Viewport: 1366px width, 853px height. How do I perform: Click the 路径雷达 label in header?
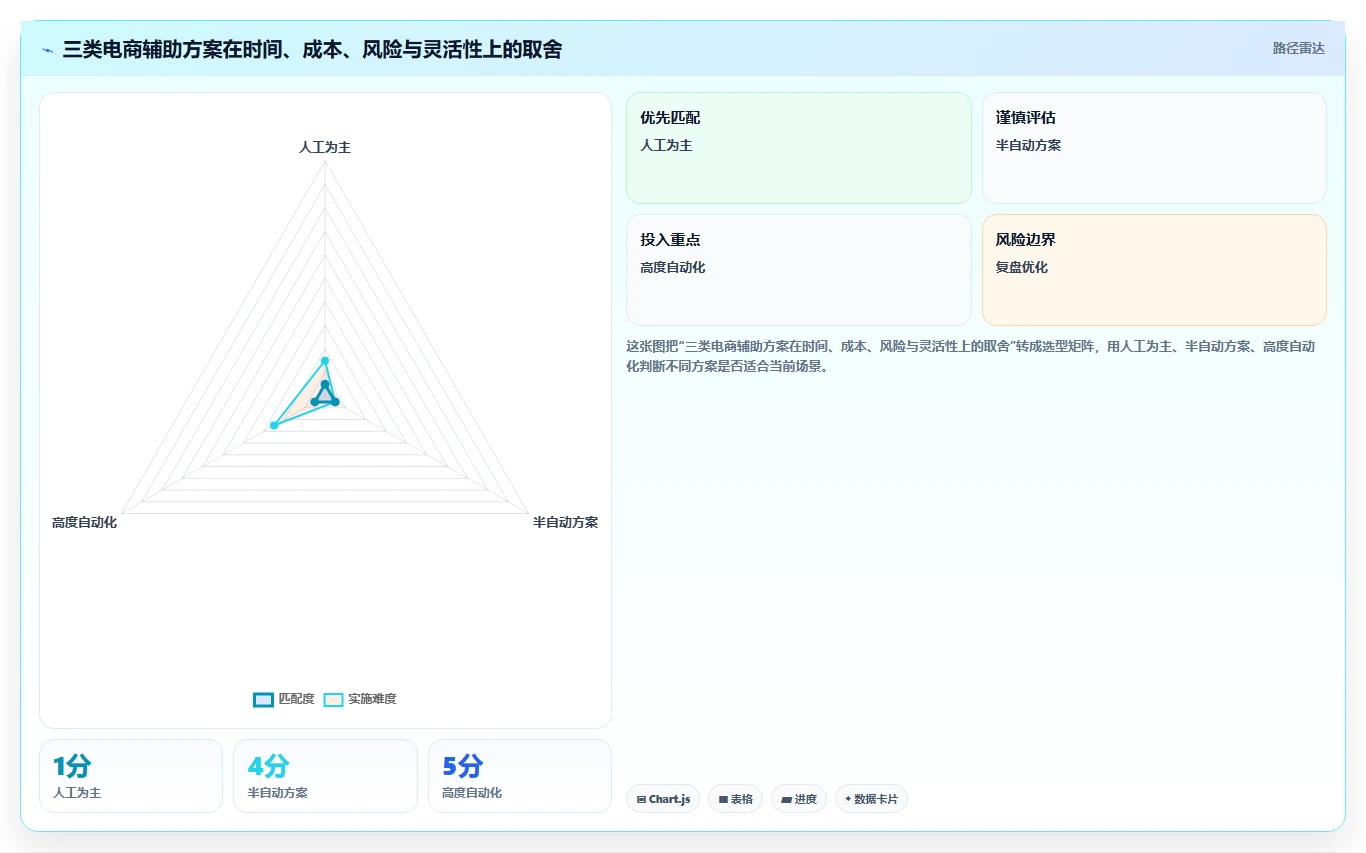click(x=1298, y=48)
